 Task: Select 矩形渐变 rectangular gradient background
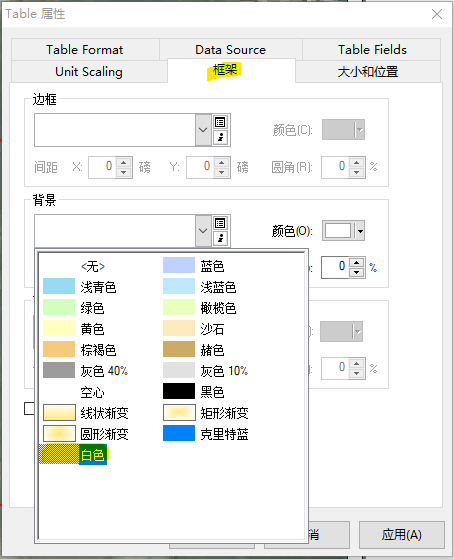pyautogui.click(x=206, y=413)
